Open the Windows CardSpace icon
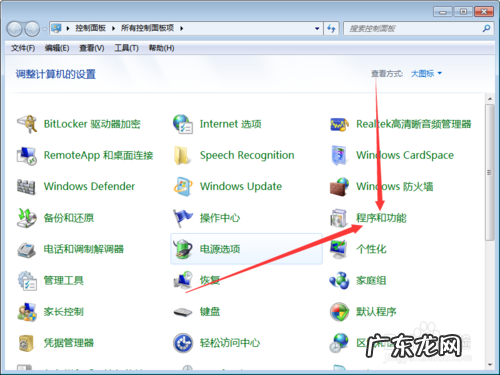 tap(339, 155)
